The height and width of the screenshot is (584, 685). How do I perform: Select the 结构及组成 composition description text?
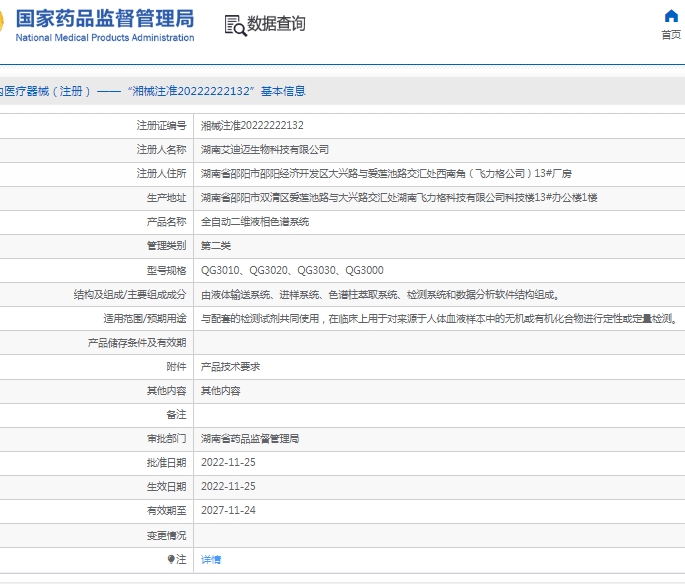(x=380, y=295)
